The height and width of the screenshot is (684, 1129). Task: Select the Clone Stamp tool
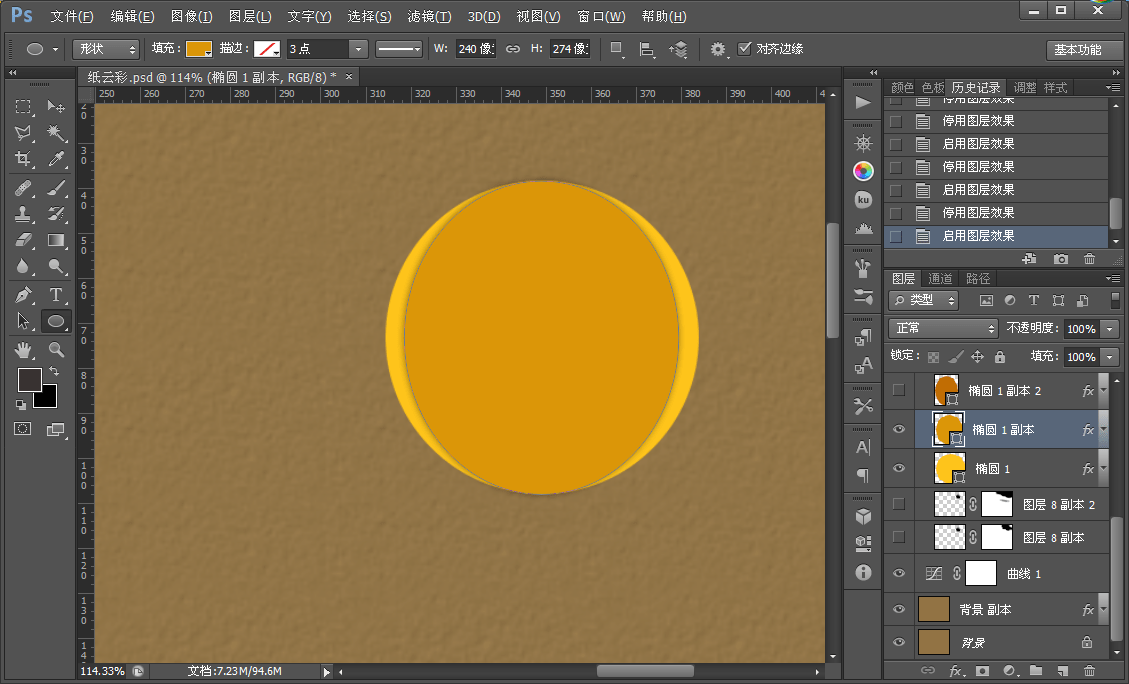tap(23, 214)
